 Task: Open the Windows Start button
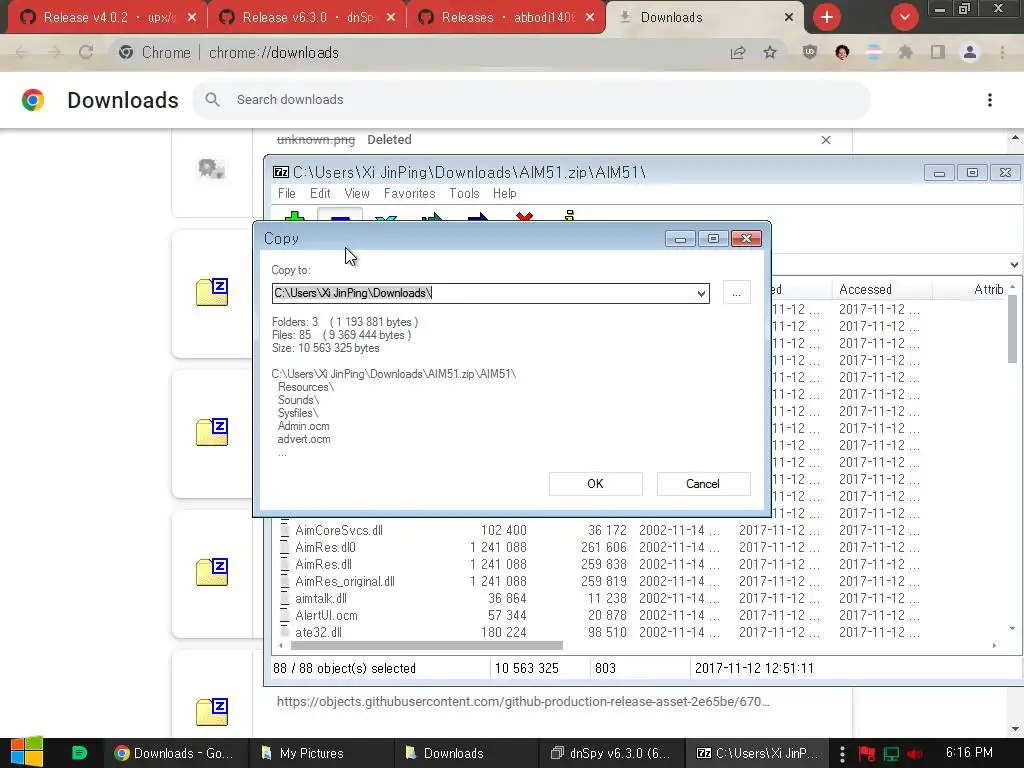(x=27, y=752)
